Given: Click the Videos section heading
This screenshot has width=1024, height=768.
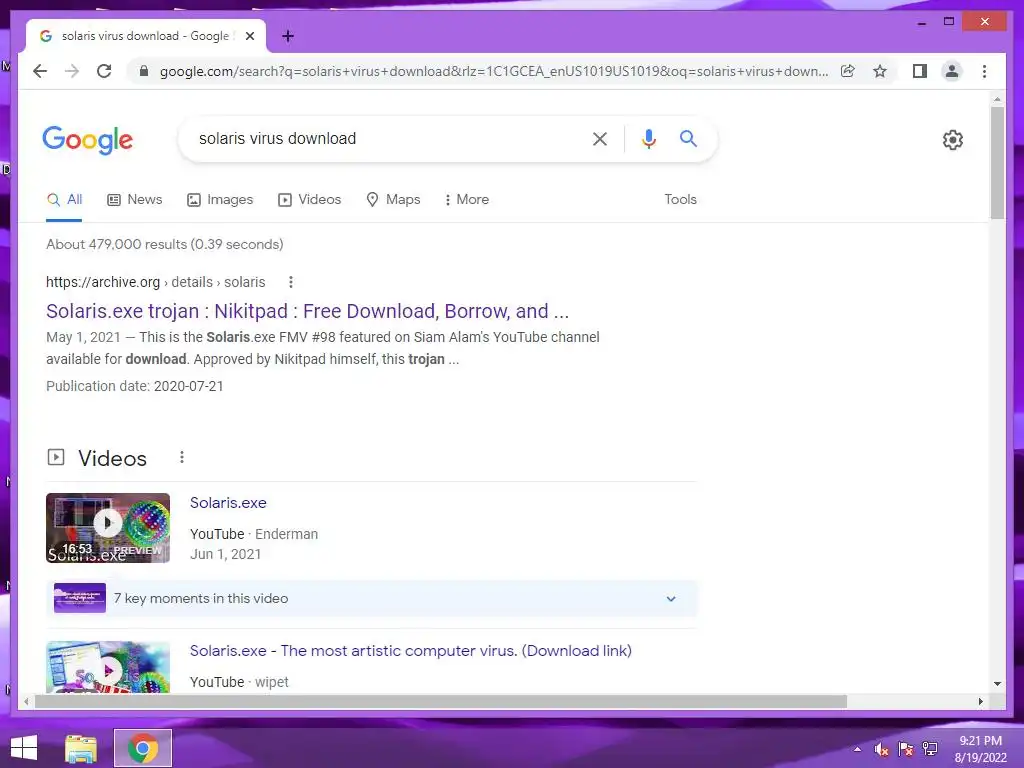Looking at the screenshot, I should pos(112,458).
